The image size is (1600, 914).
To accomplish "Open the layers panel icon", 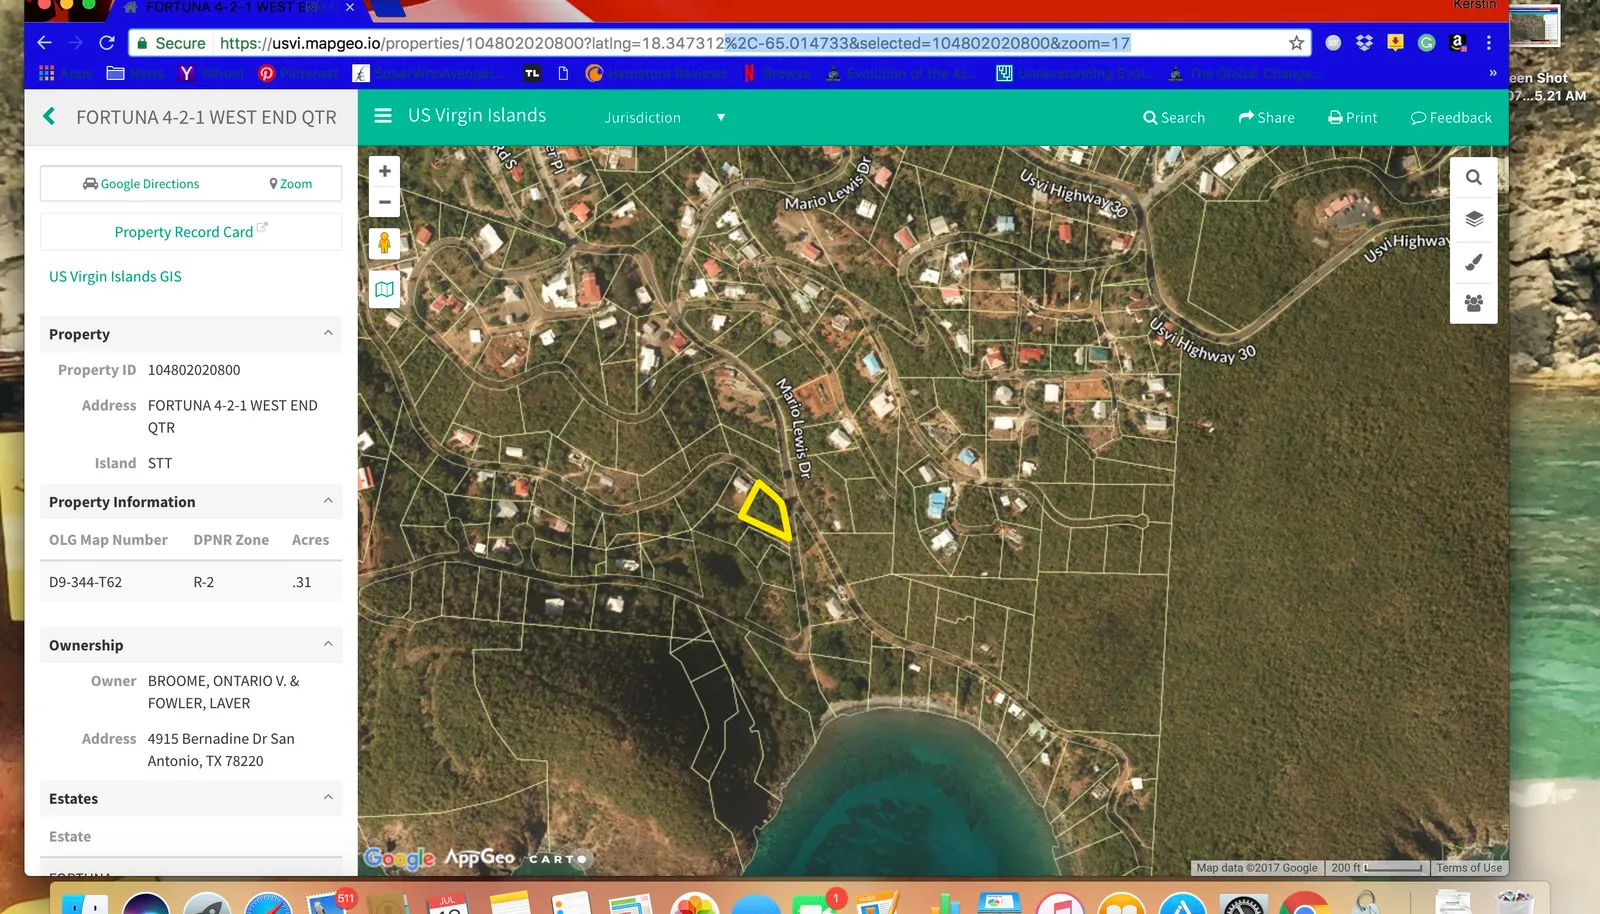I will coord(1473,219).
